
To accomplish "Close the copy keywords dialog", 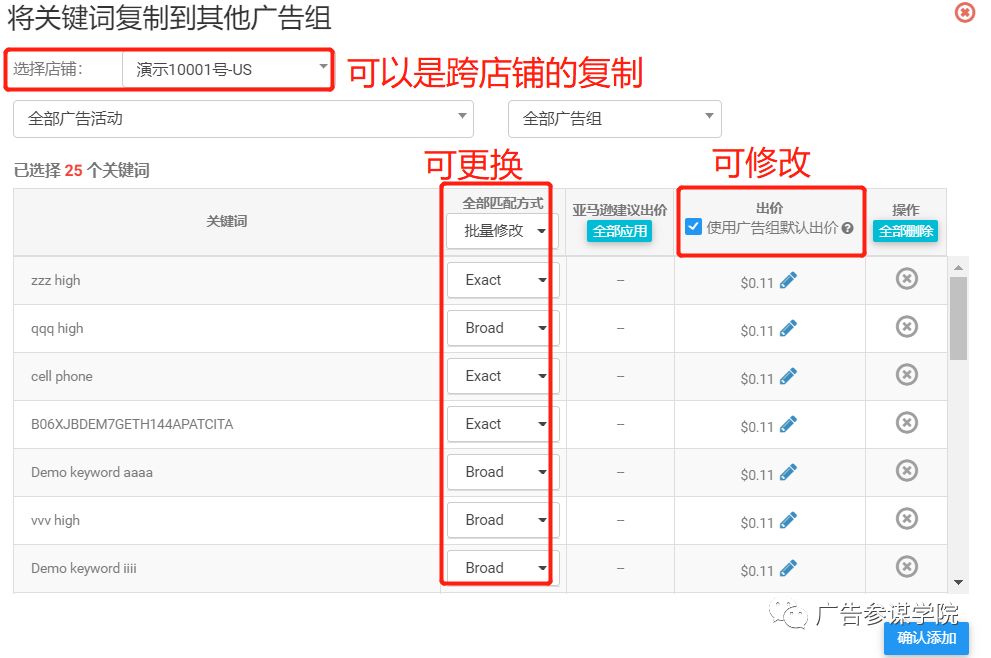I will (965, 12).
